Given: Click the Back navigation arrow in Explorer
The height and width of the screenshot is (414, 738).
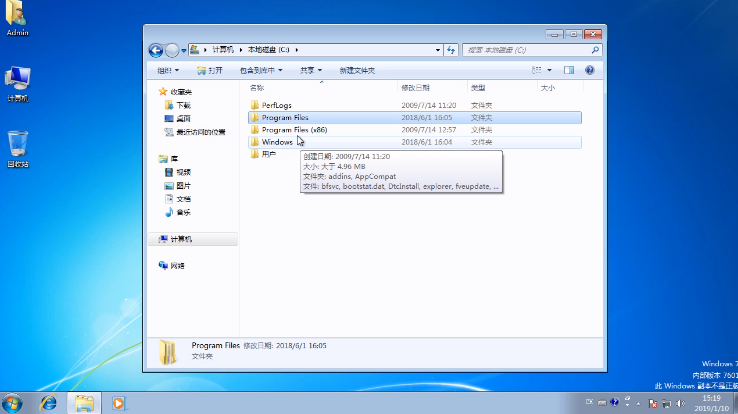Looking at the screenshot, I should [156, 50].
